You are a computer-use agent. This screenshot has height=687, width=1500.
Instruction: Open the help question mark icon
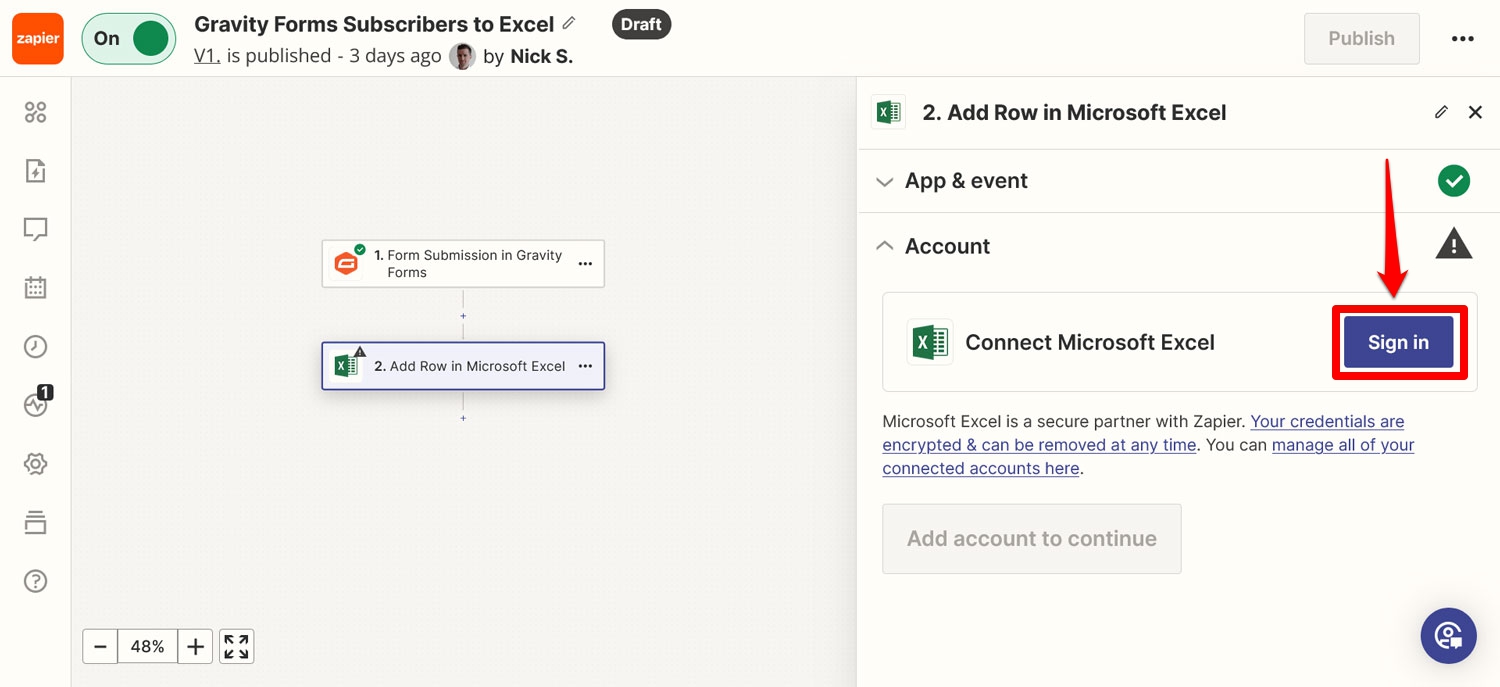(x=35, y=581)
